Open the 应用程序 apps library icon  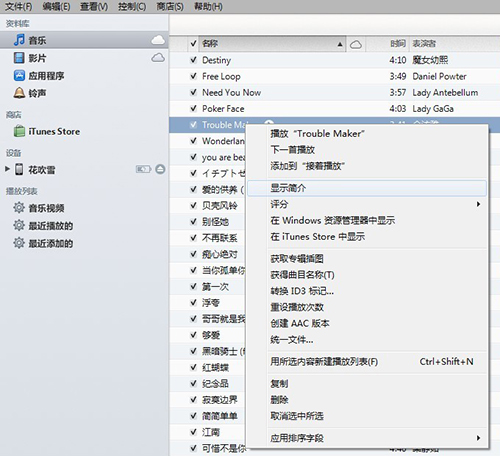click(x=19, y=75)
